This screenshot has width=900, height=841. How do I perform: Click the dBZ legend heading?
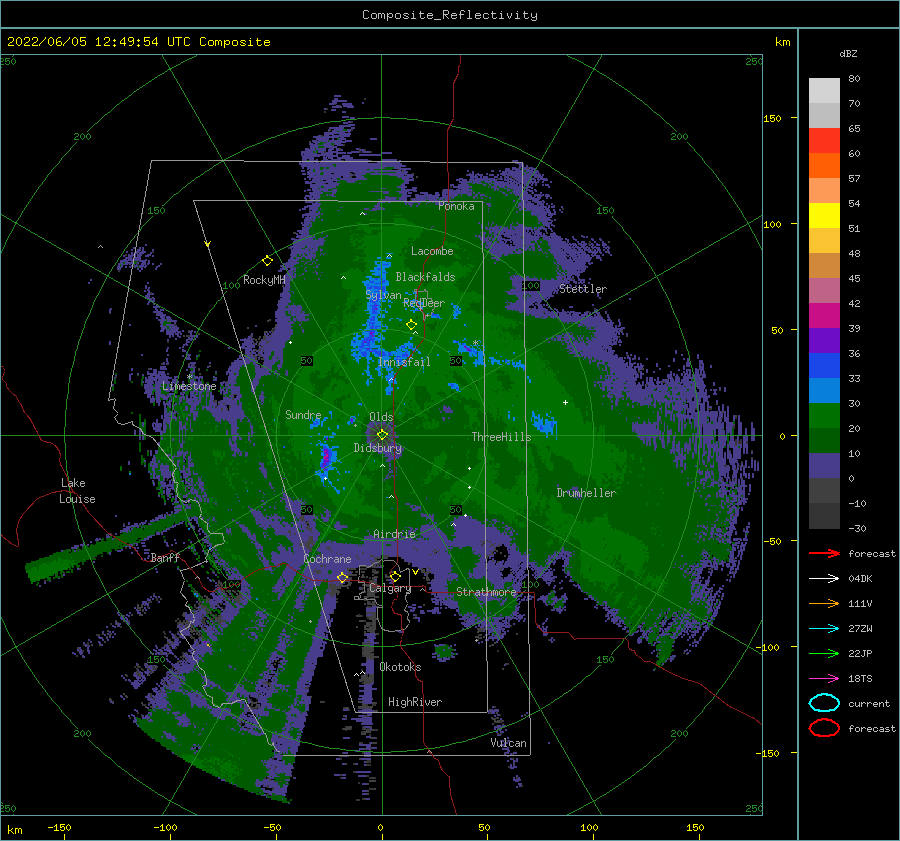click(x=848, y=54)
